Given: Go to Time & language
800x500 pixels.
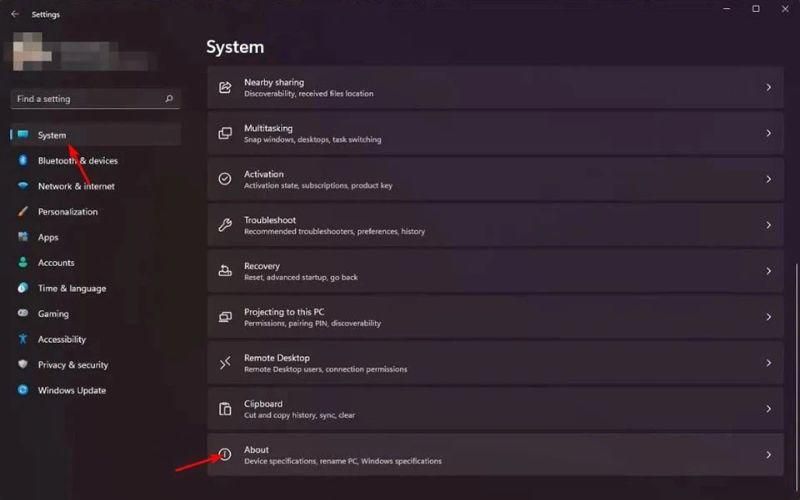Looking at the screenshot, I should (95, 288).
